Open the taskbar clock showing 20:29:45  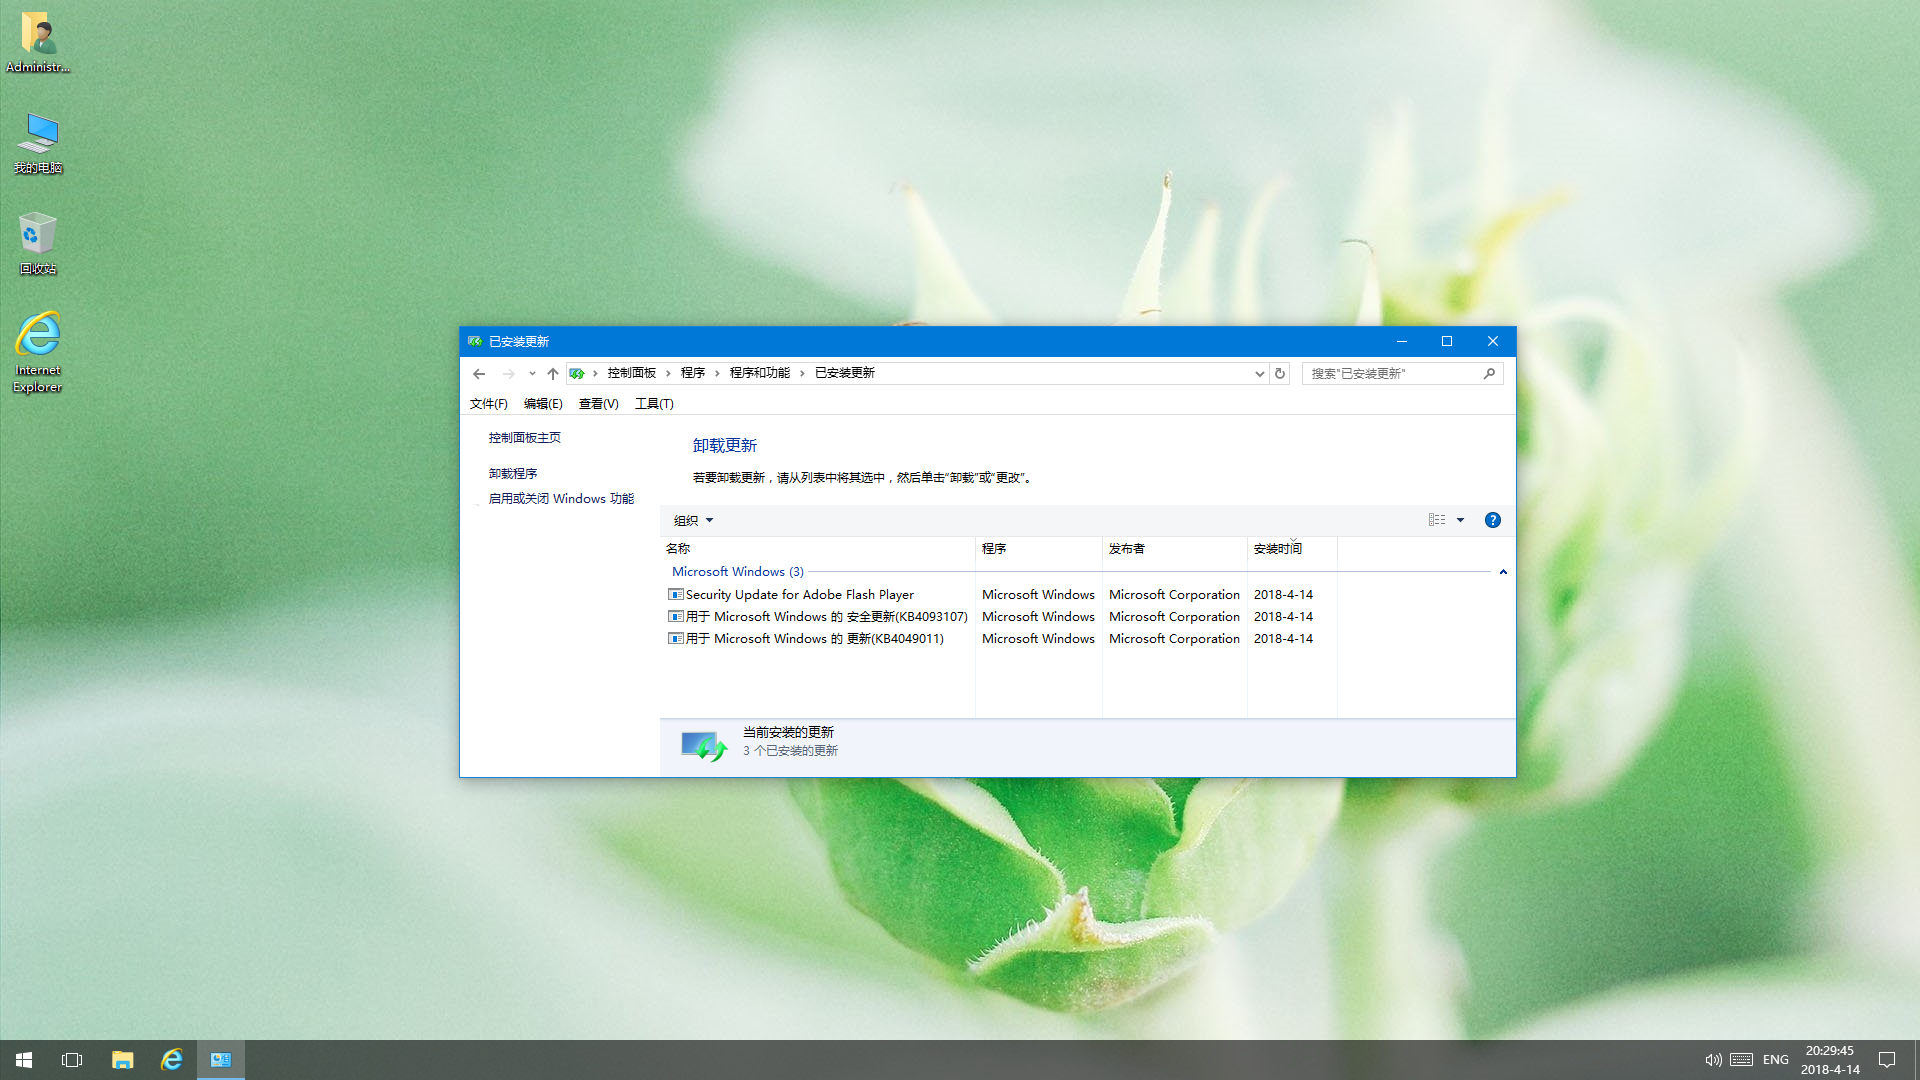(x=1830, y=1060)
